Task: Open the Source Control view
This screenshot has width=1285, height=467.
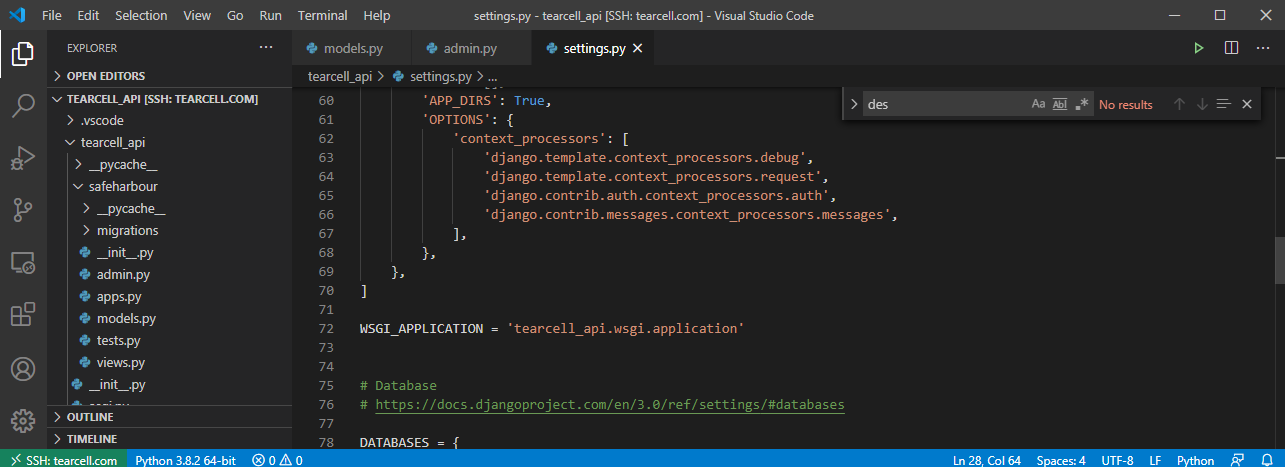Action: (23, 210)
